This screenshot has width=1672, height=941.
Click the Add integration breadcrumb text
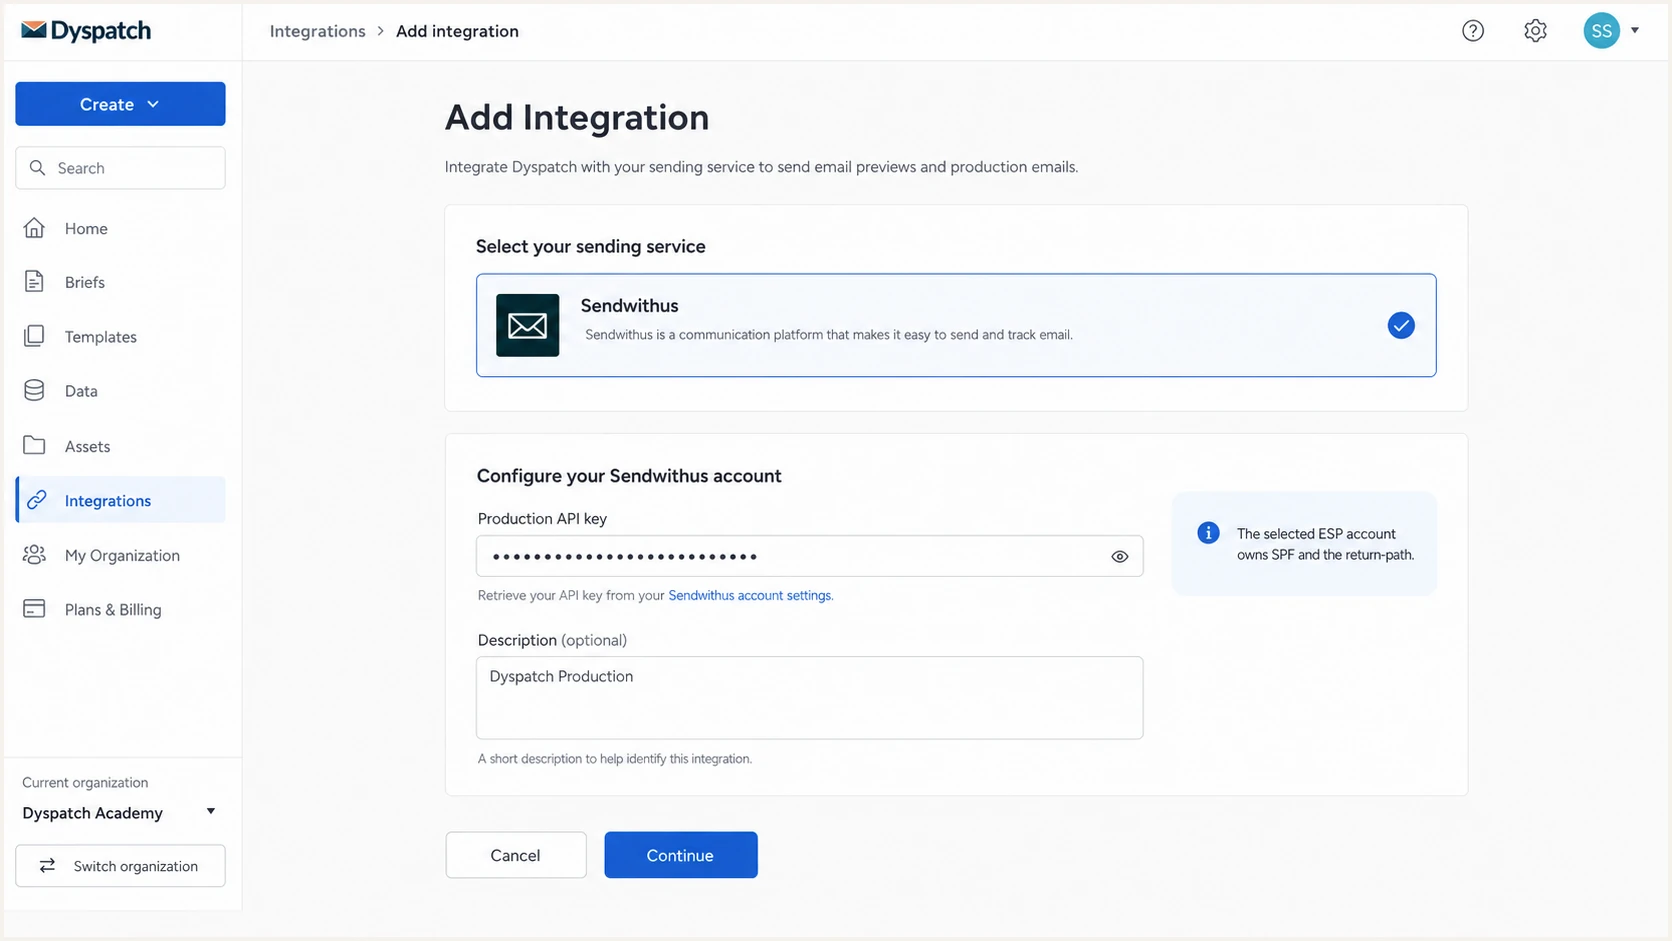(457, 31)
